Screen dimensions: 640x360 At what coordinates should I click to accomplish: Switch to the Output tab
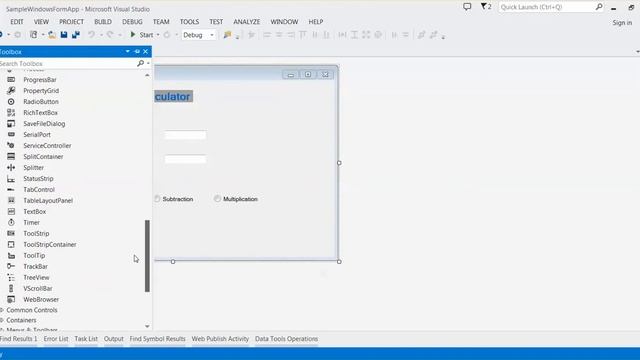point(113,339)
